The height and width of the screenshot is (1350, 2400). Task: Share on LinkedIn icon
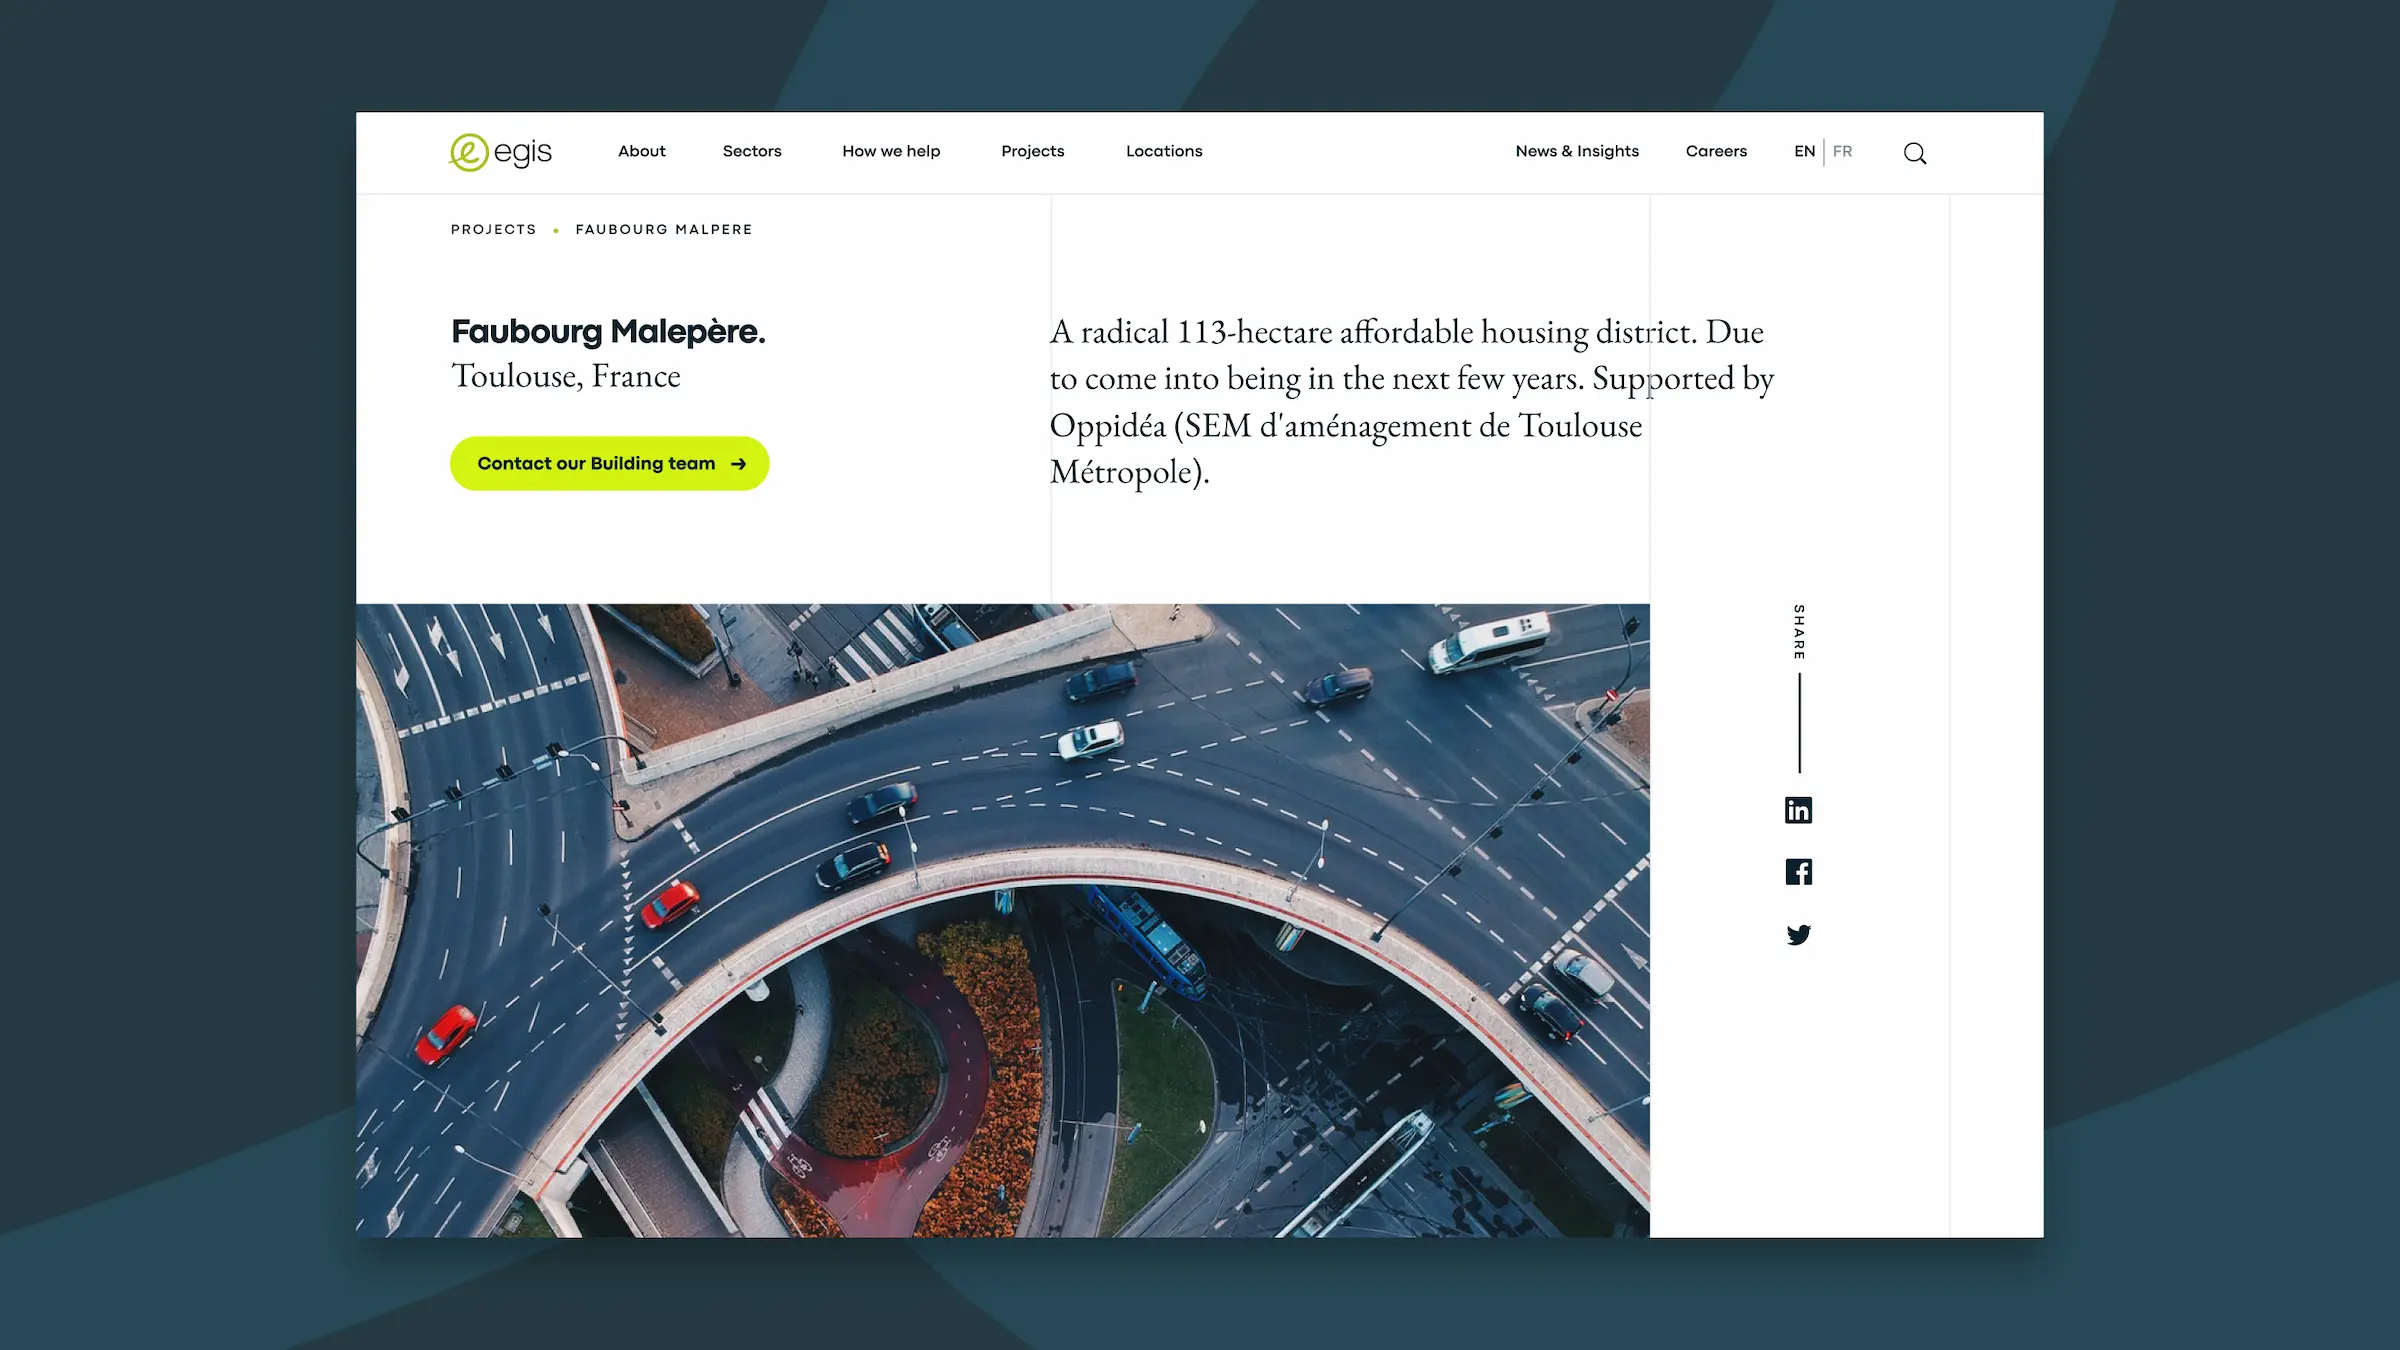coord(1798,810)
